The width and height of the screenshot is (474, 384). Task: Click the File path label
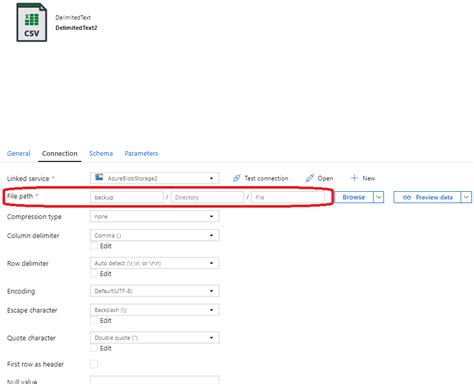pos(20,196)
